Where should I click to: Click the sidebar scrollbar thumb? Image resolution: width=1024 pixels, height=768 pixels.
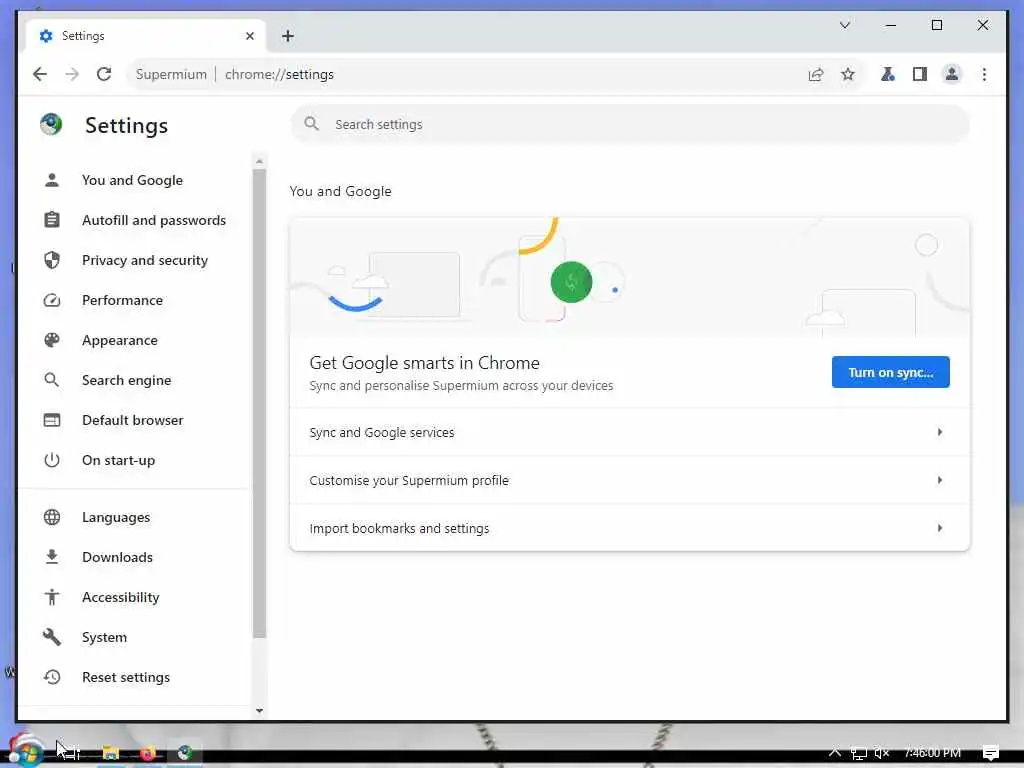[259, 404]
